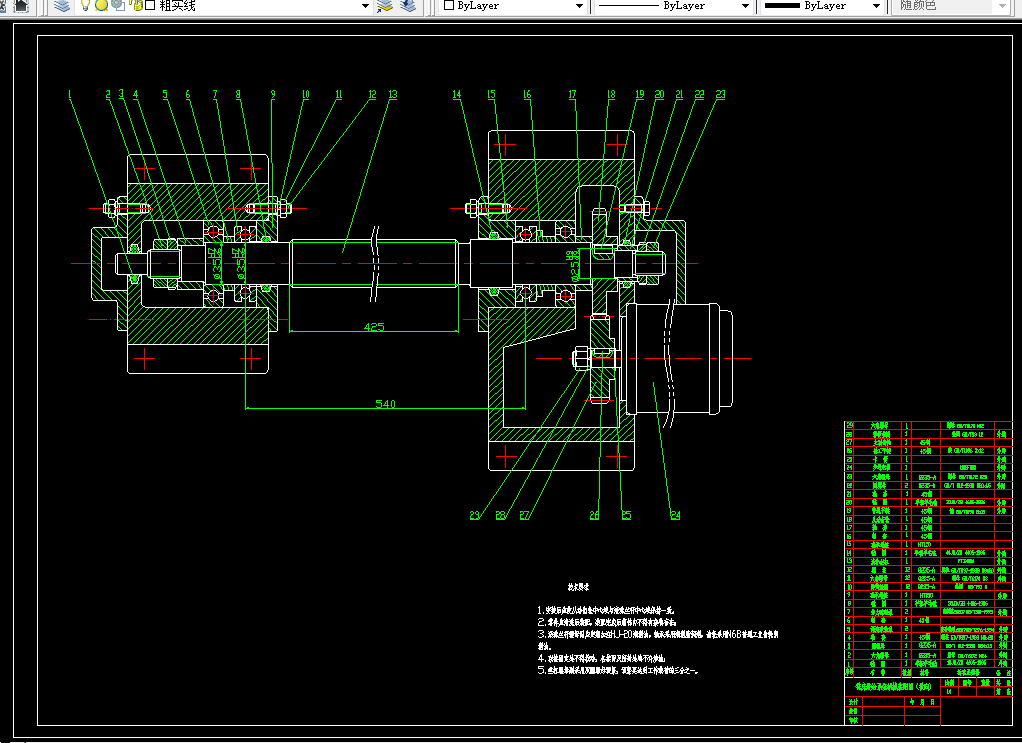1022x743 pixels.
Task: Toggle viewport freeze for the current layer
Action: (x=118, y=6)
